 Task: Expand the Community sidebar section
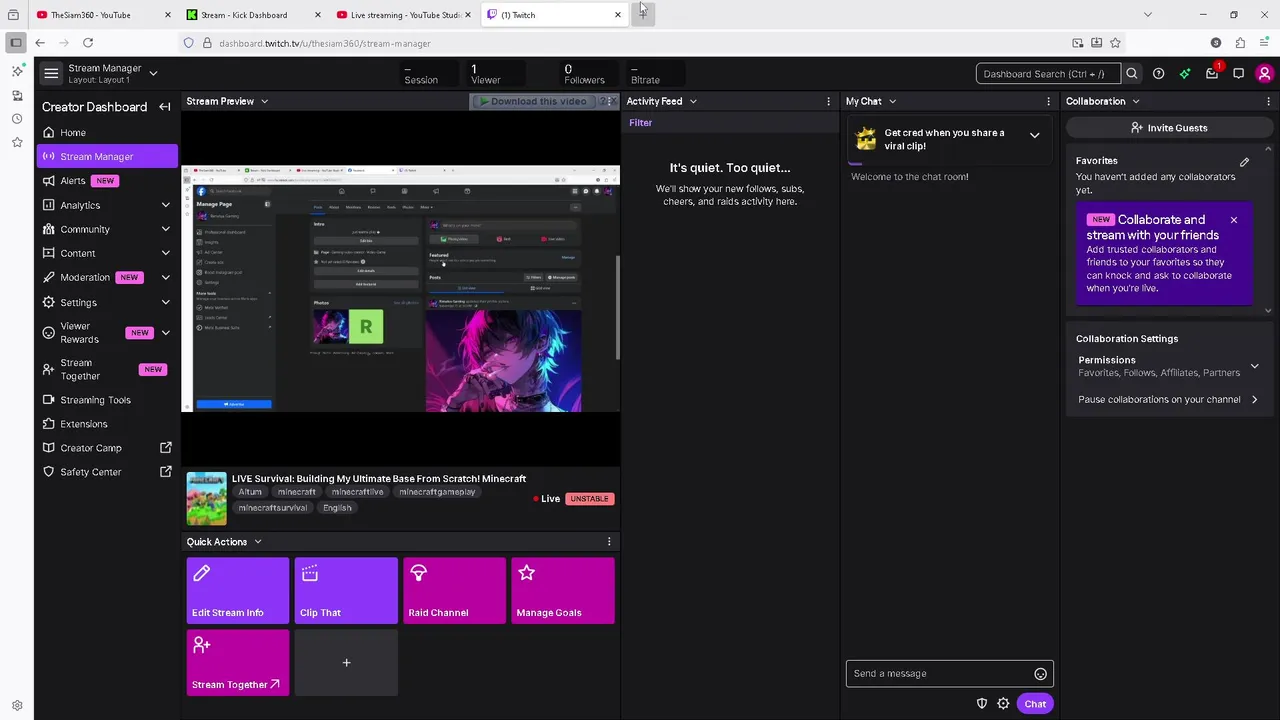(x=165, y=229)
